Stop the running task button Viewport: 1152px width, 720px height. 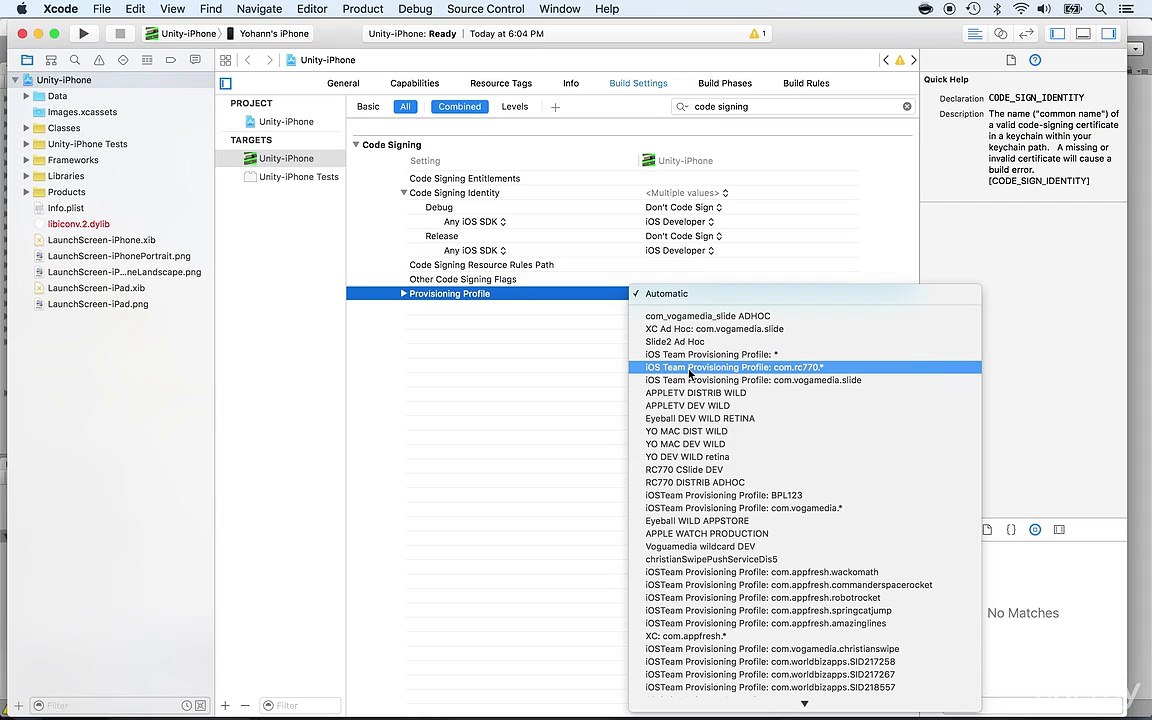[x=120, y=34]
